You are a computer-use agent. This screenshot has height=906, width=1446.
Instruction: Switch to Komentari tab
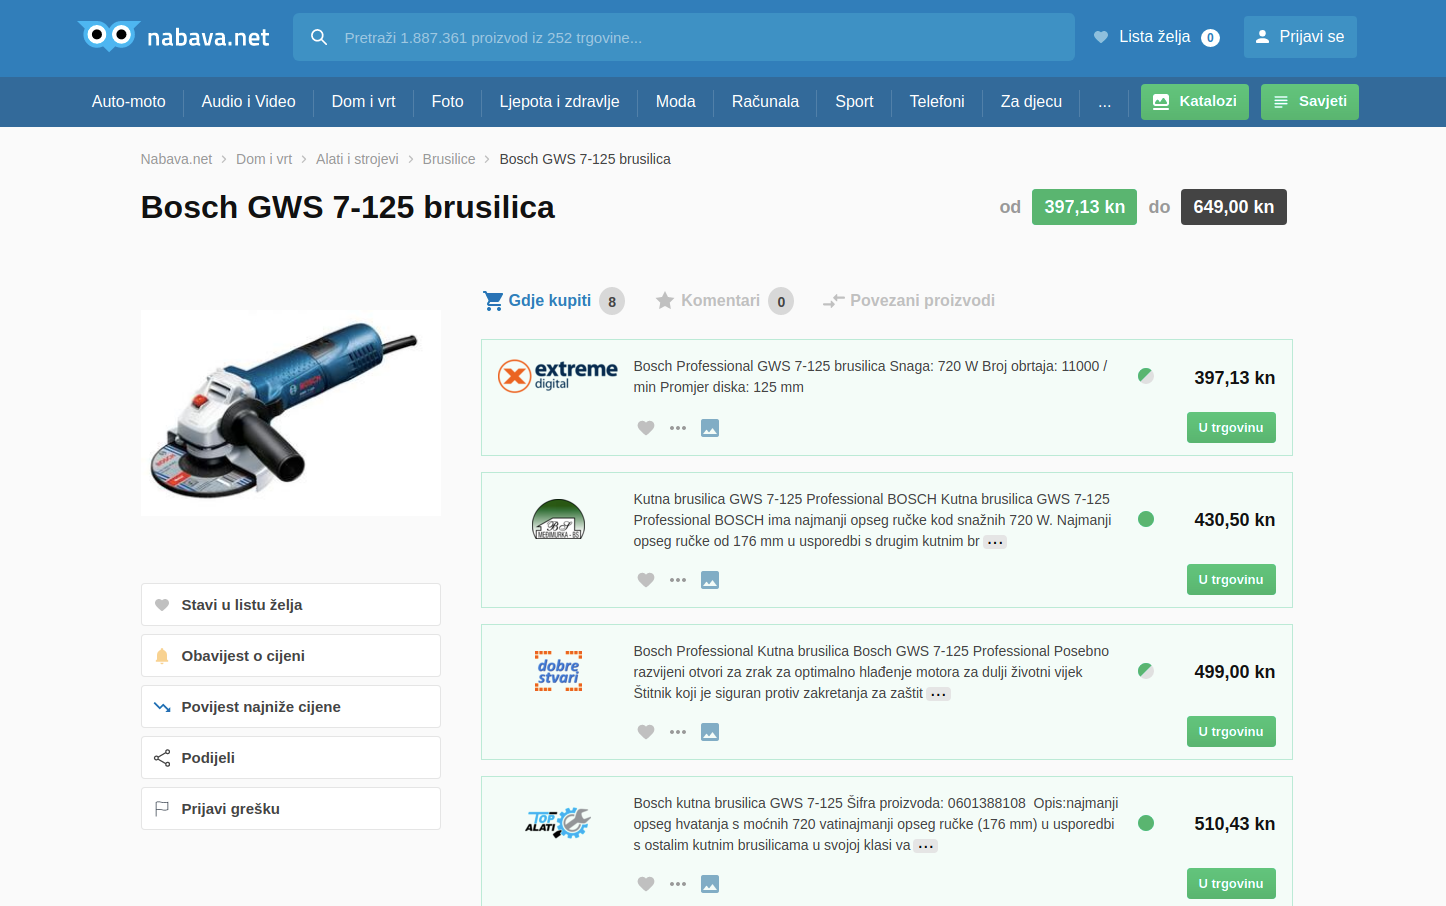[724, 301]
